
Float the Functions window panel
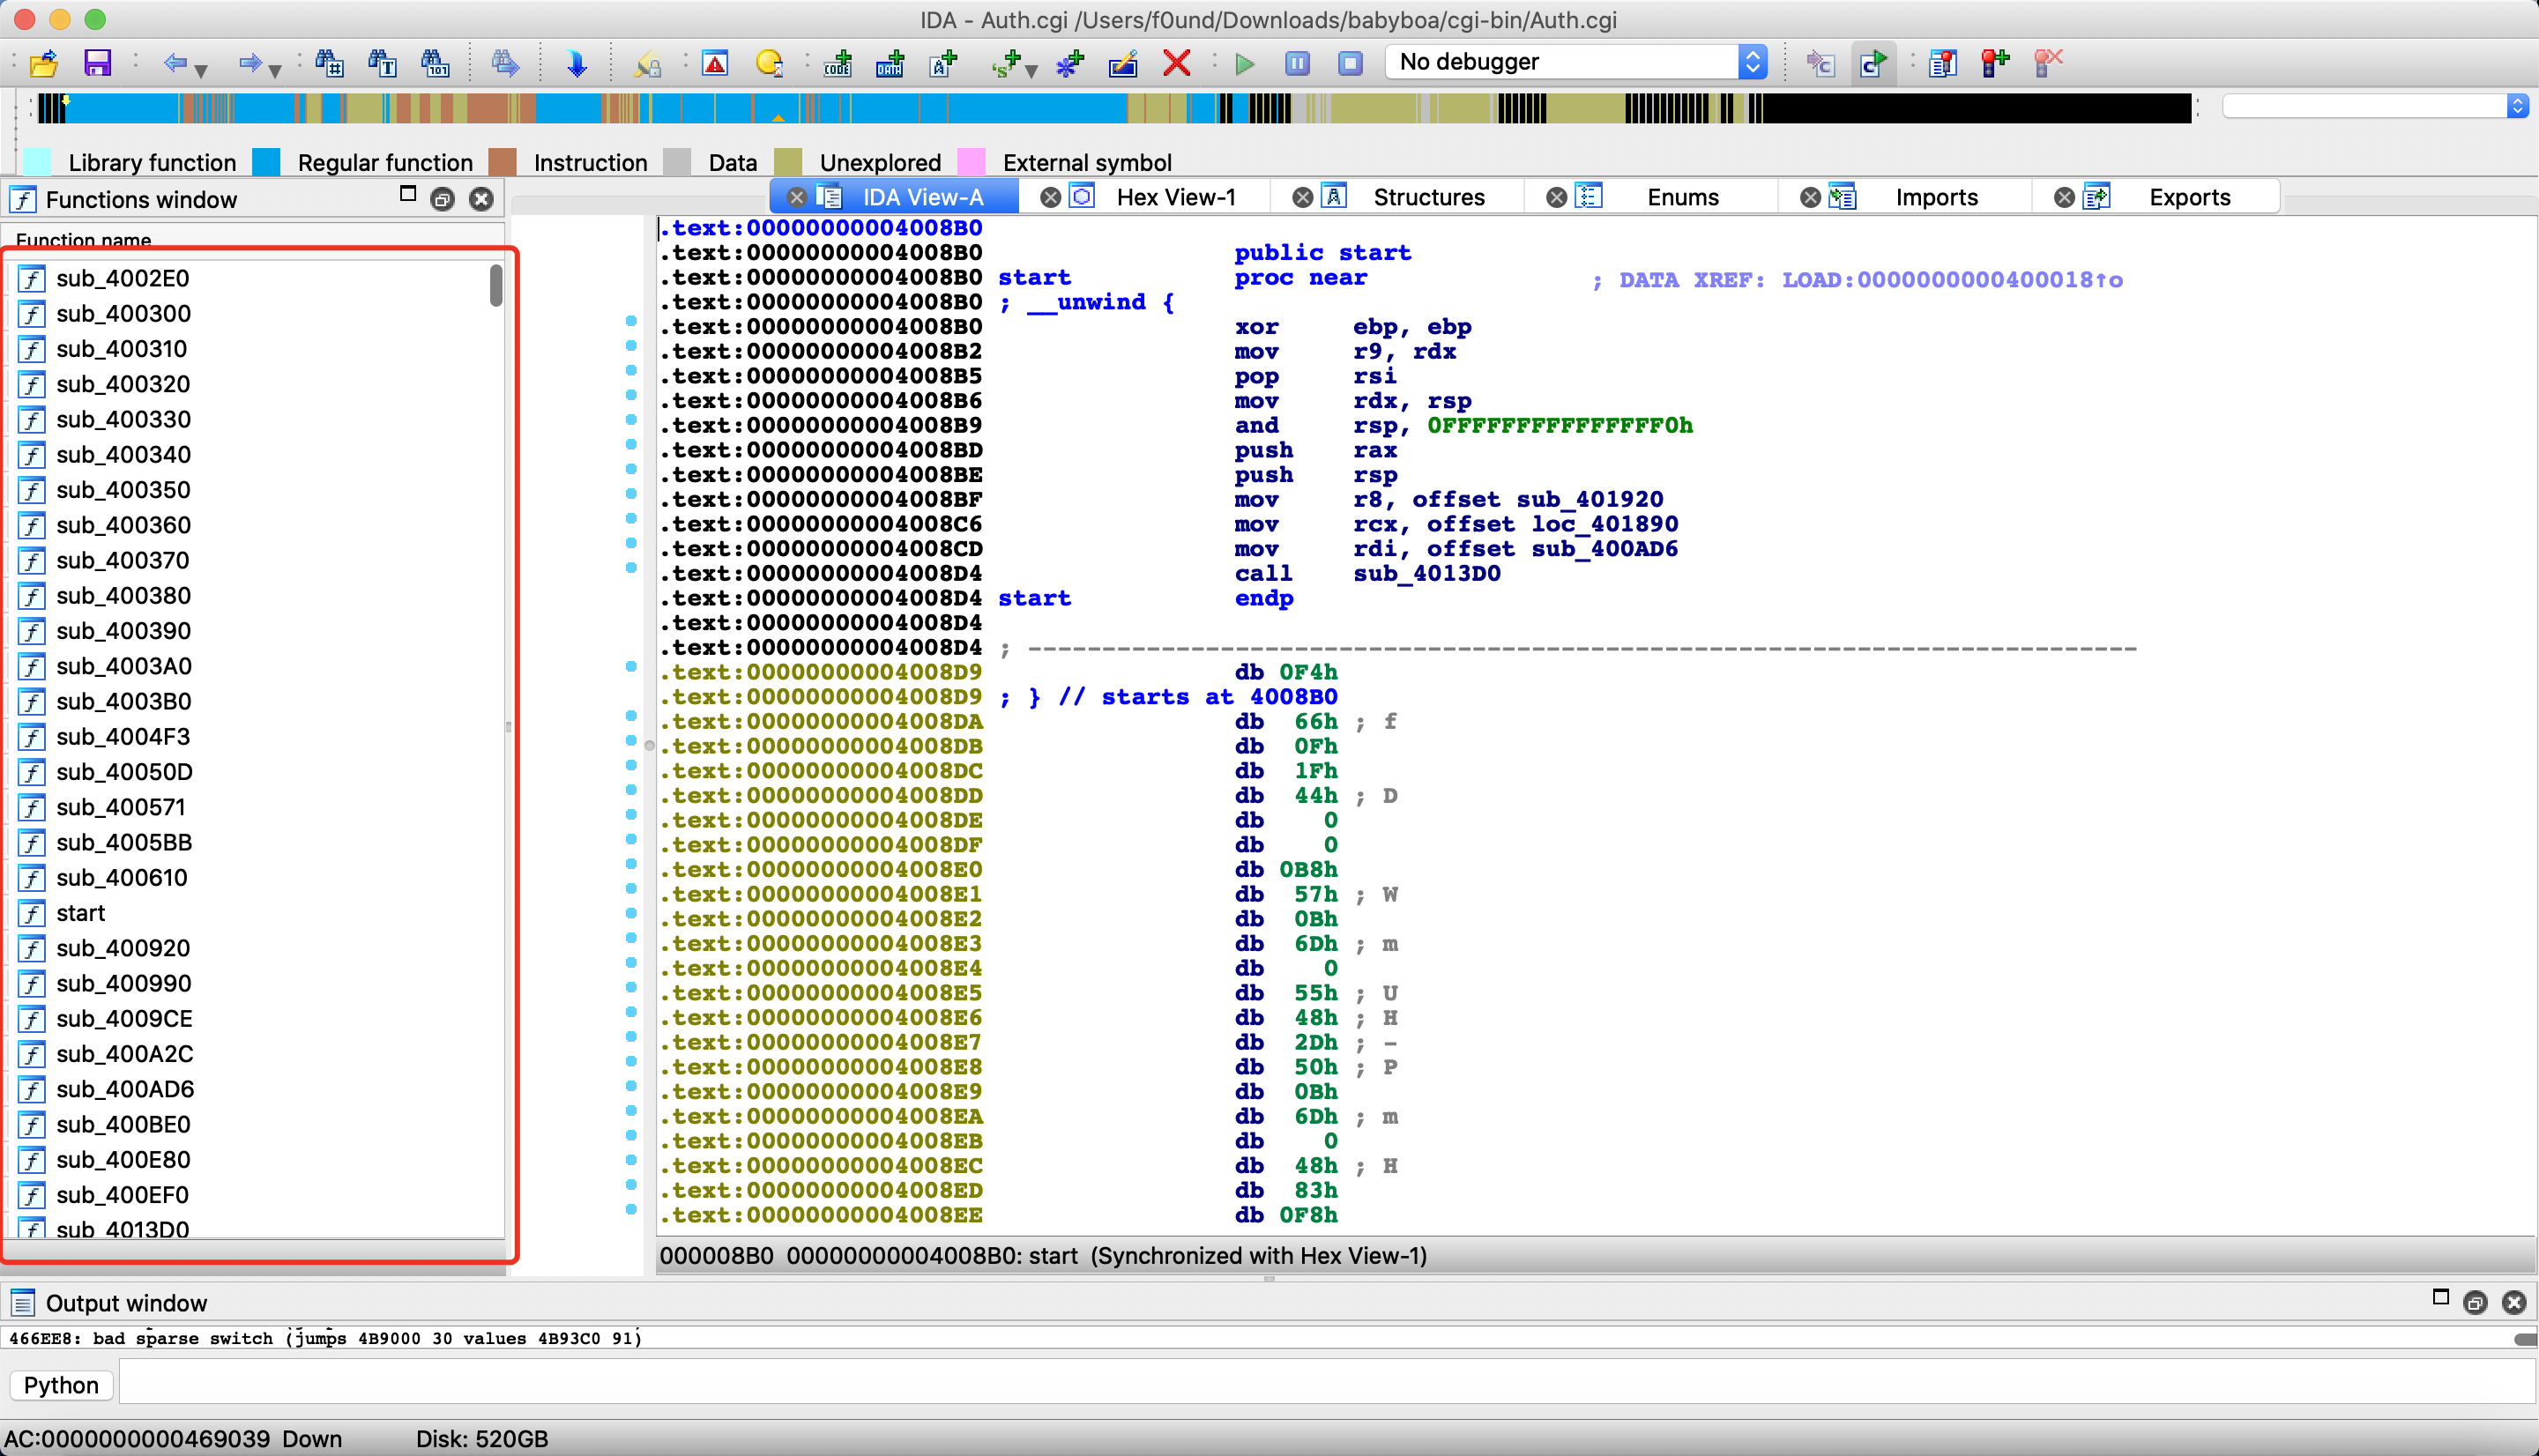pos(442,199)
